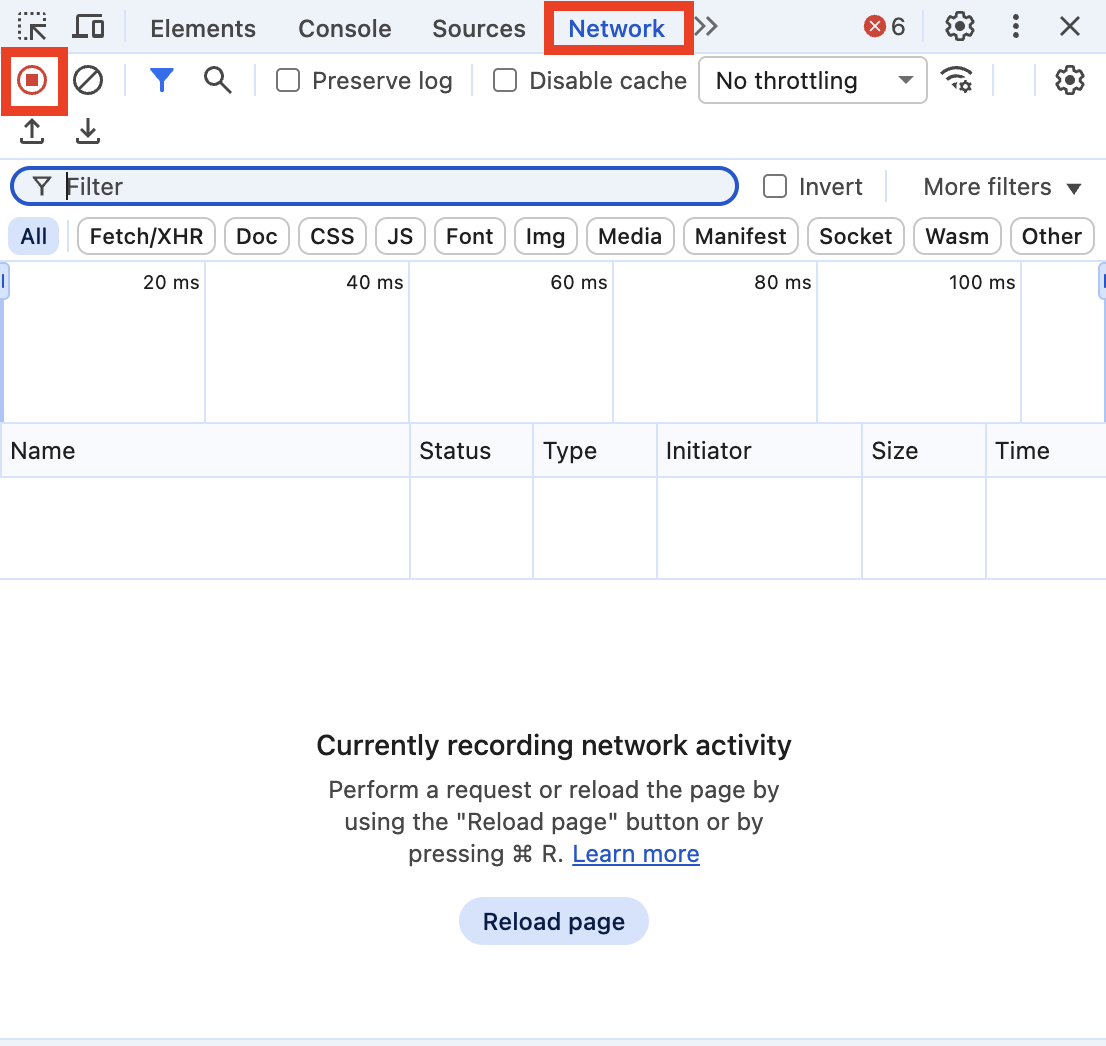Filter requests by Doc
1106x1046 pixels.
click(257, 236)
